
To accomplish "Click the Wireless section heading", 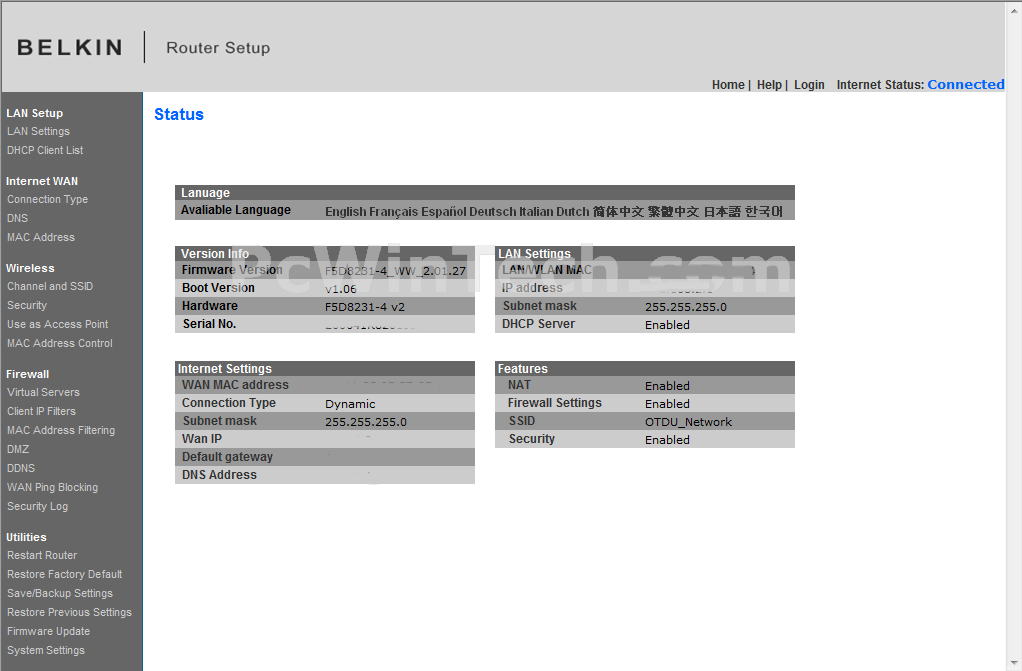I will coord(30,268).
